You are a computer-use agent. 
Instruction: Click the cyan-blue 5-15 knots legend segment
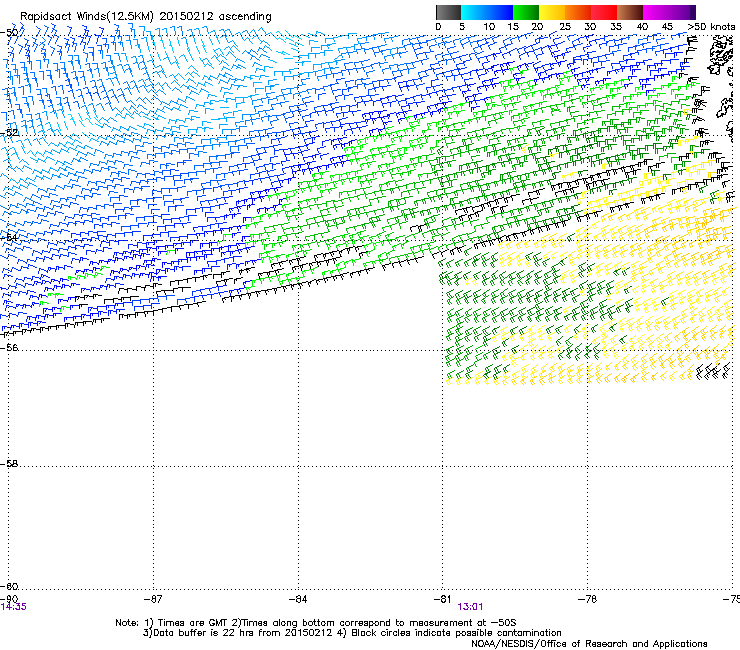[x=487, y=12]
